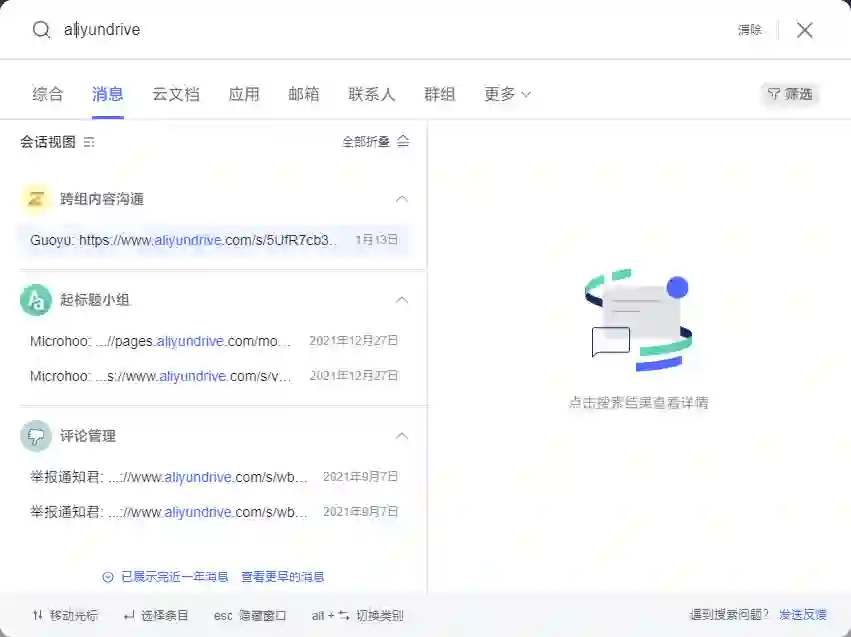The image size is (851, 637).
Task: Collapse the 评论管理 group chevron
Action: click(402, 436)
